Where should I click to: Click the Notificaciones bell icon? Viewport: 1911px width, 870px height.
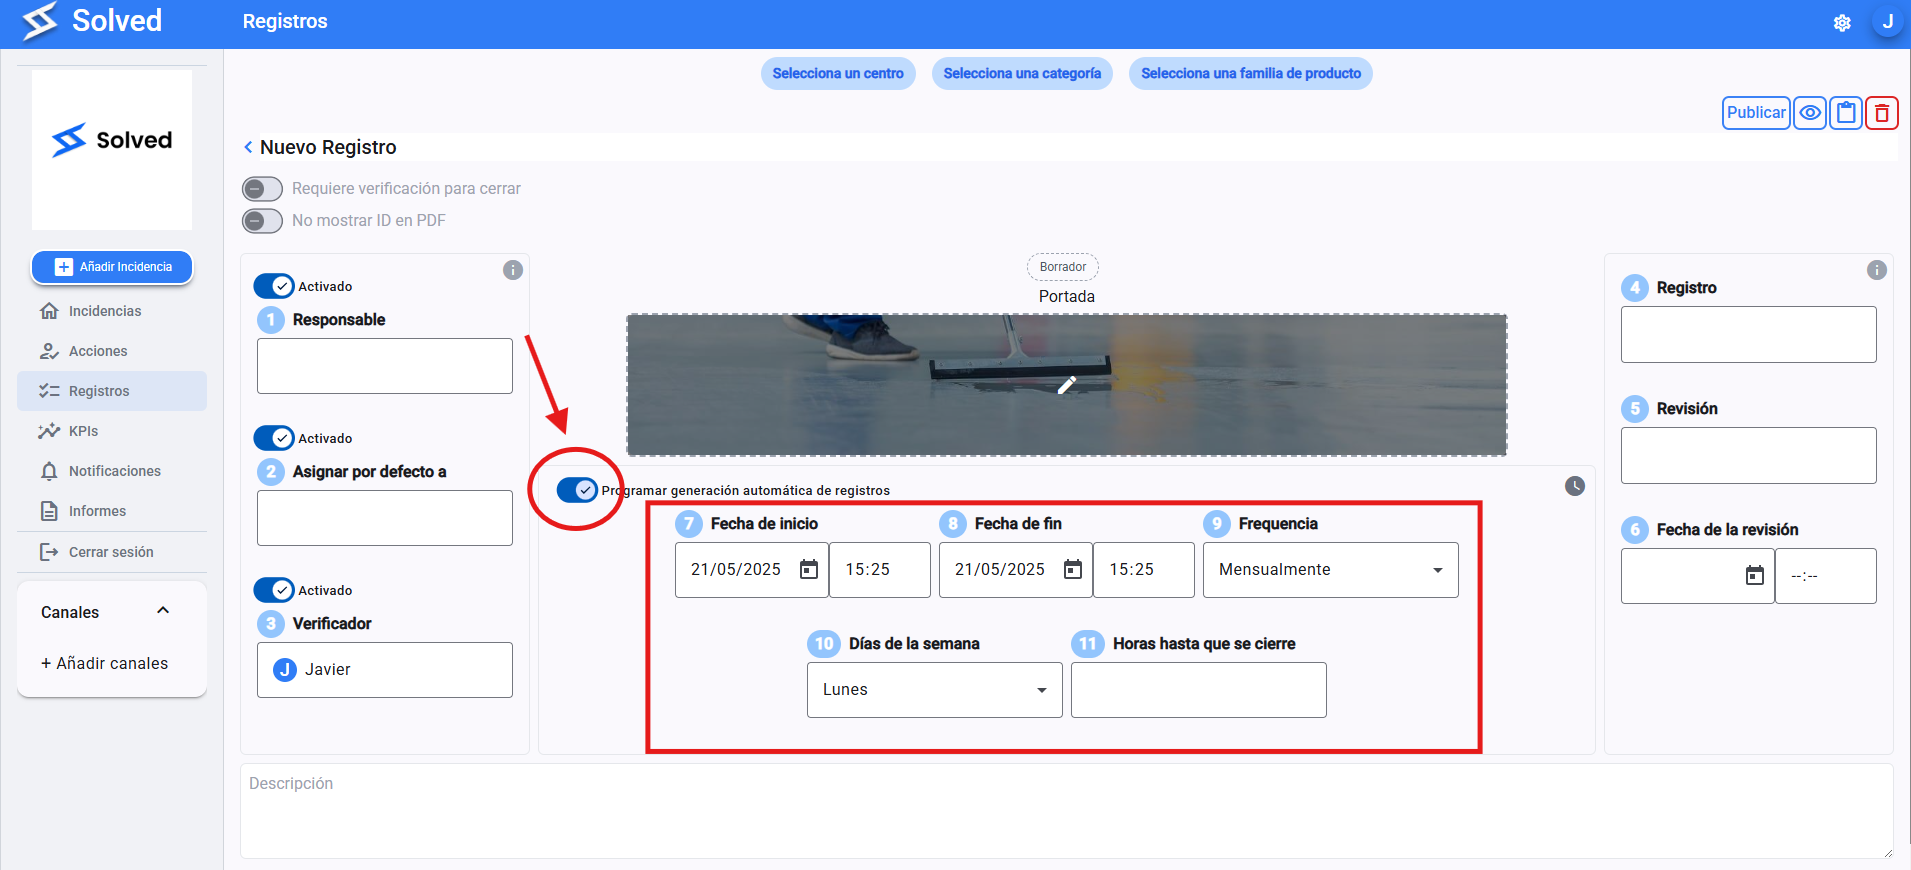tap(49, 471)
